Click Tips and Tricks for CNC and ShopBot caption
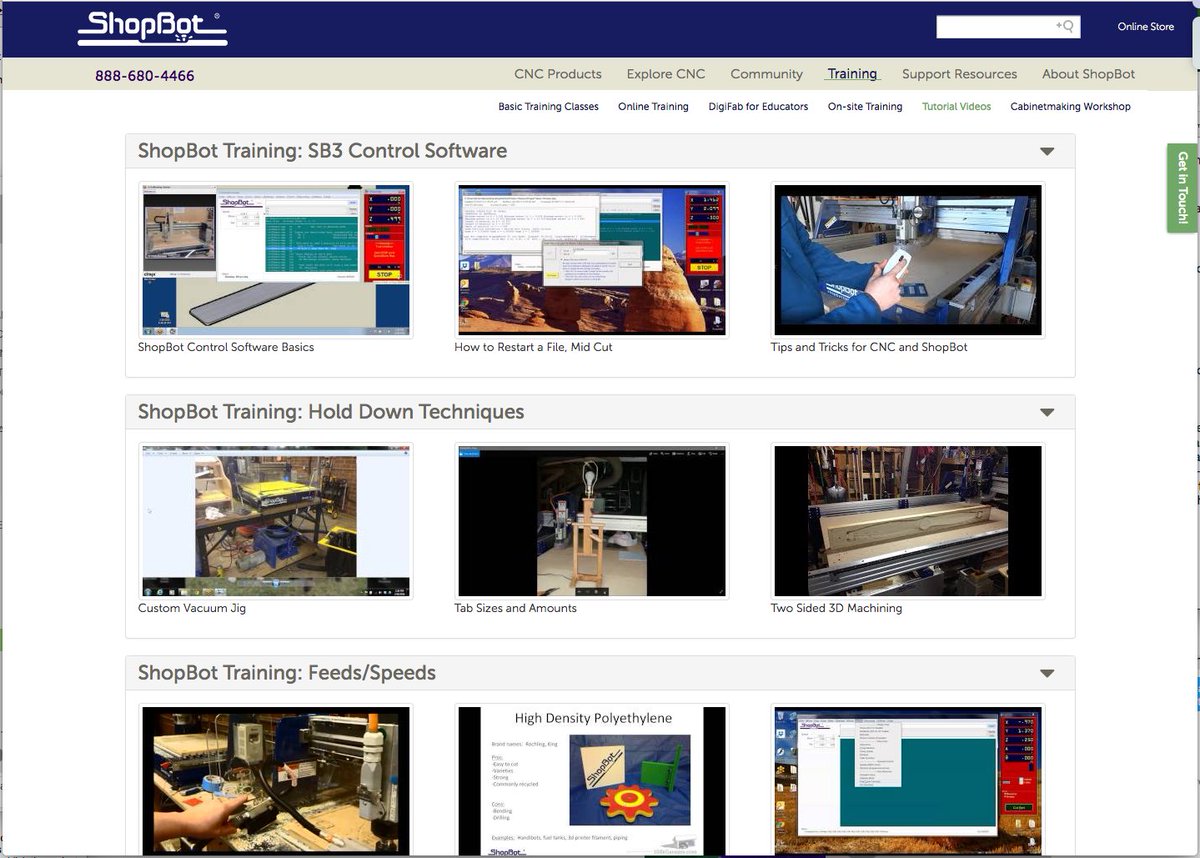This screenshot has width=1200, height=858. (x=869, y=347)
